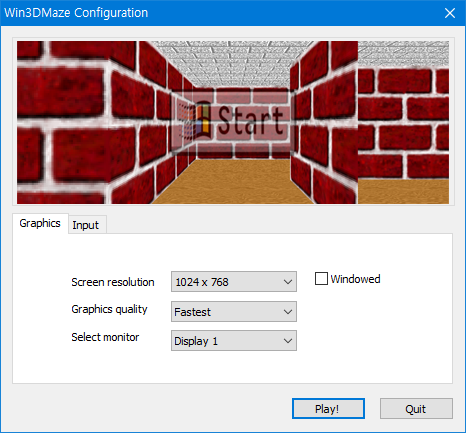Screen dimensions: 466x433
Task: Click the Select monitor label
Action: pos(105,337)
